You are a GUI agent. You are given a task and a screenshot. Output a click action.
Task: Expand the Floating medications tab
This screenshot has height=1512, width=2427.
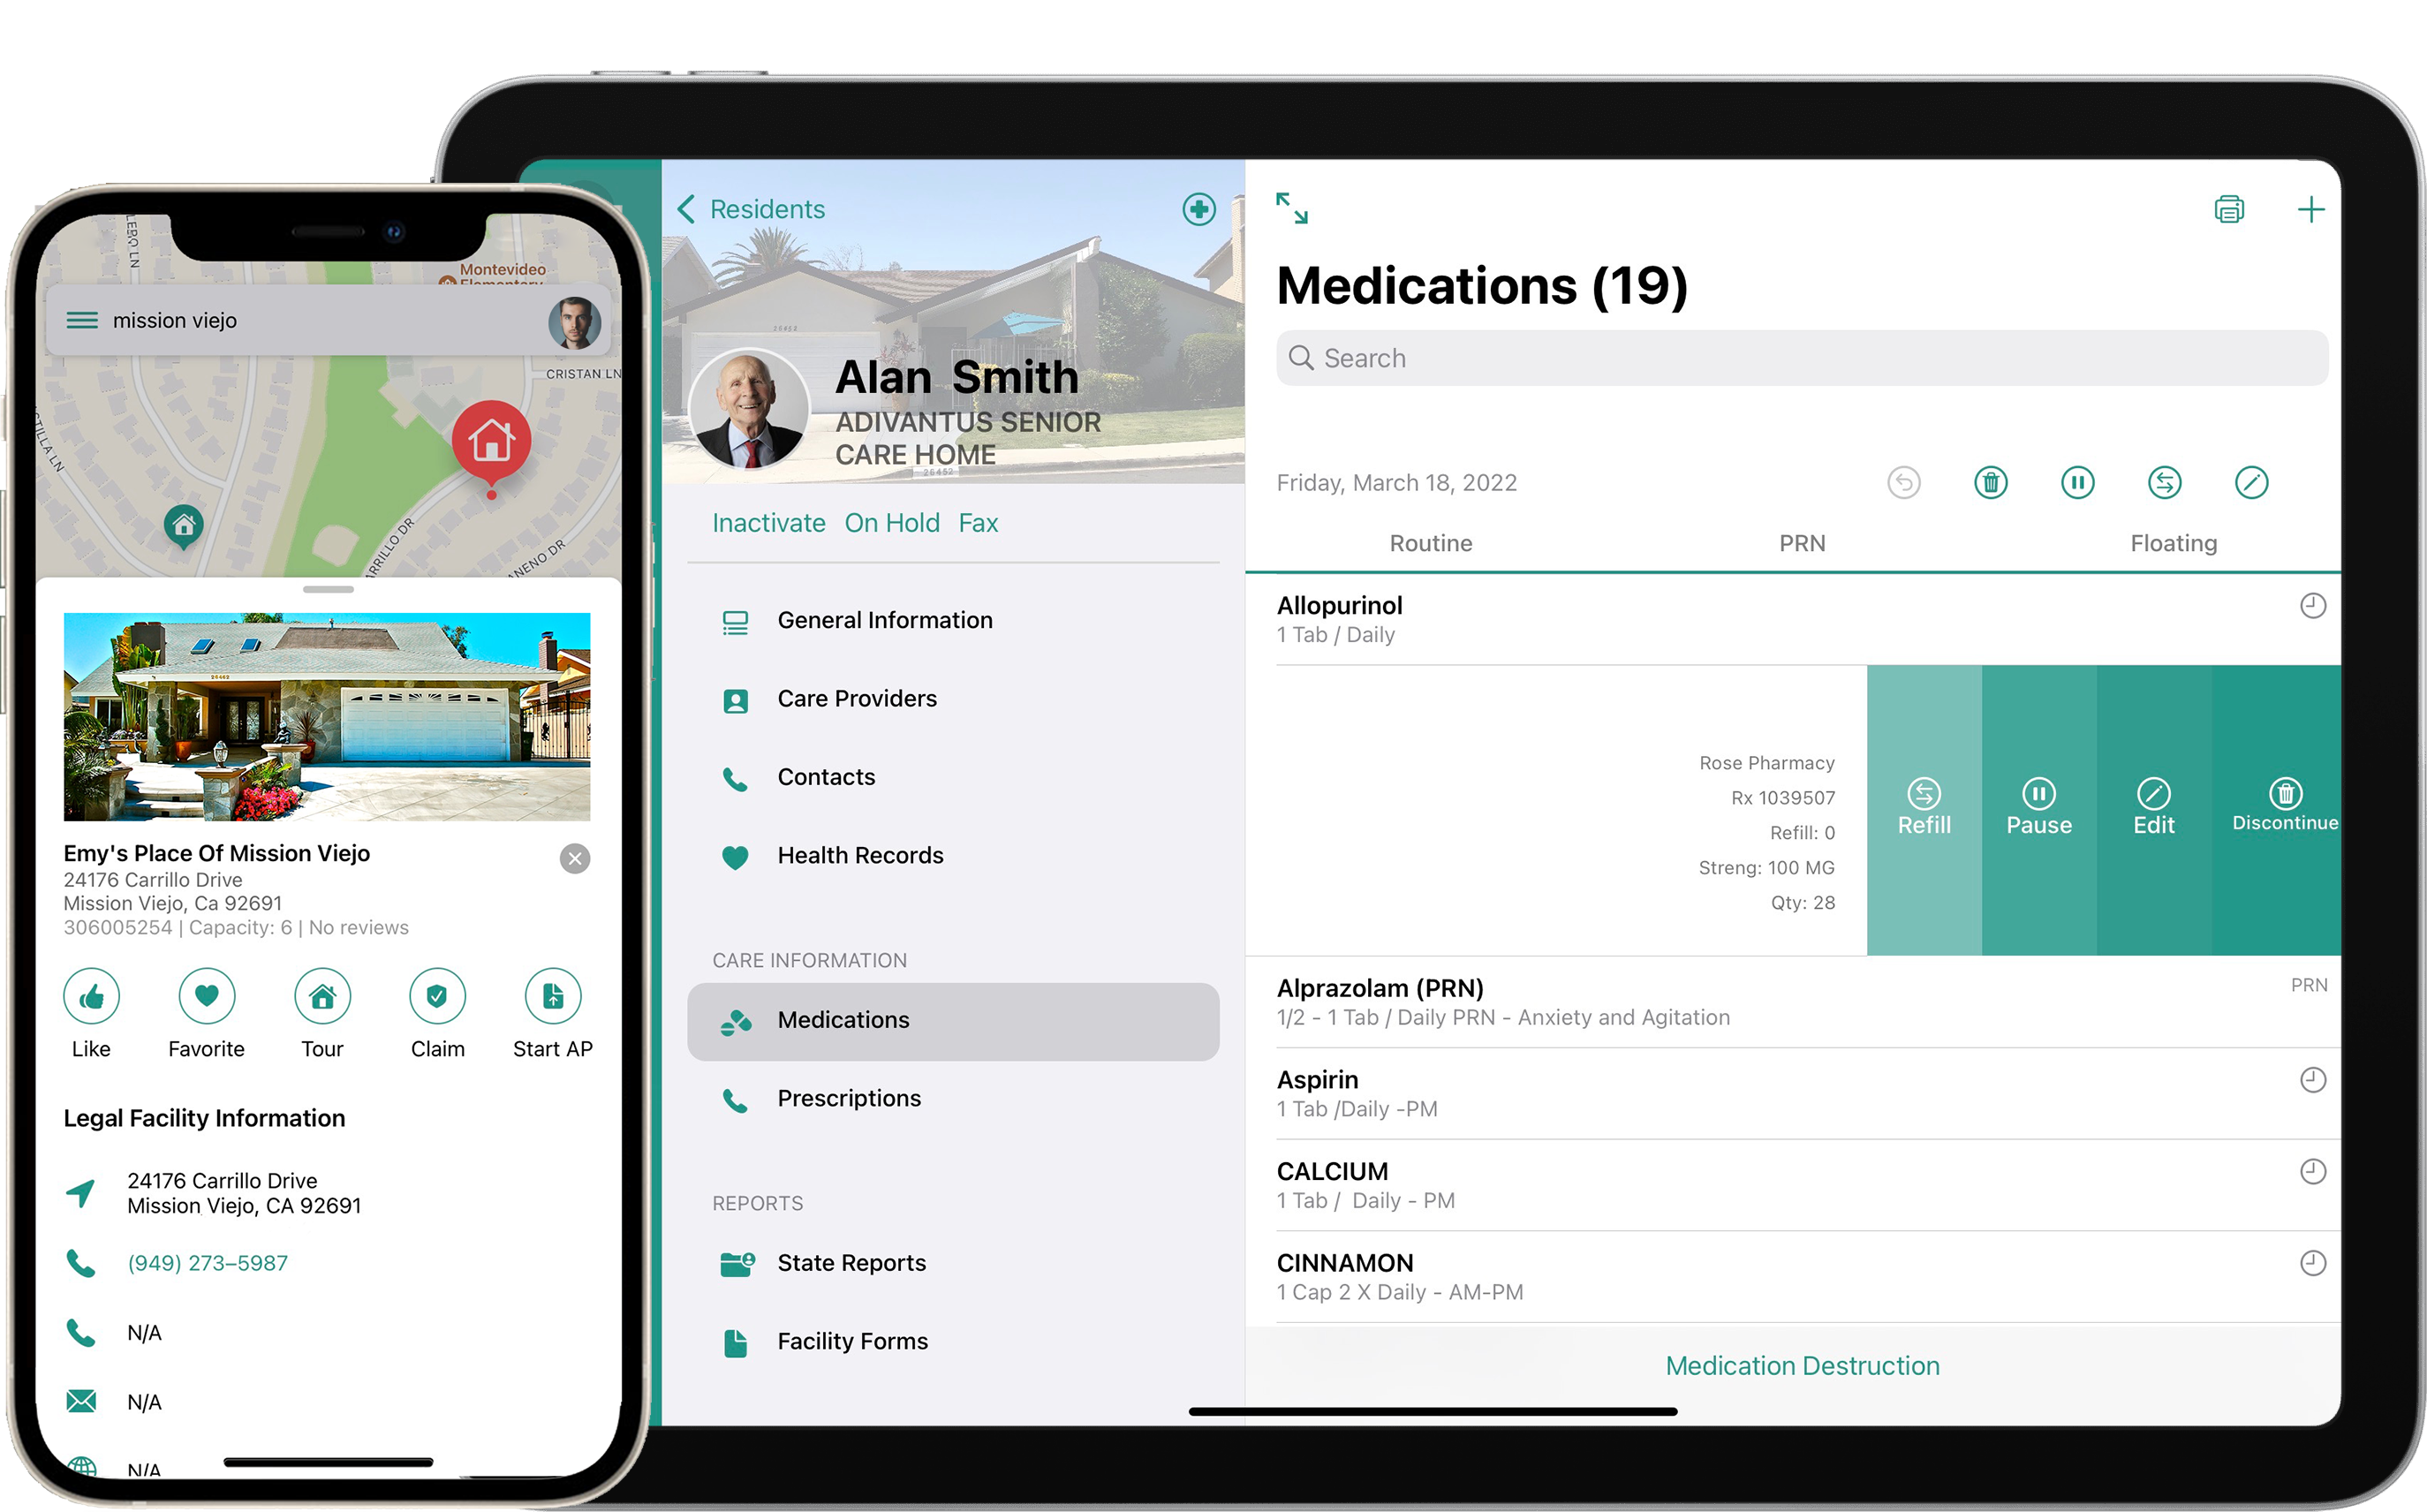tap(2173, 541)
